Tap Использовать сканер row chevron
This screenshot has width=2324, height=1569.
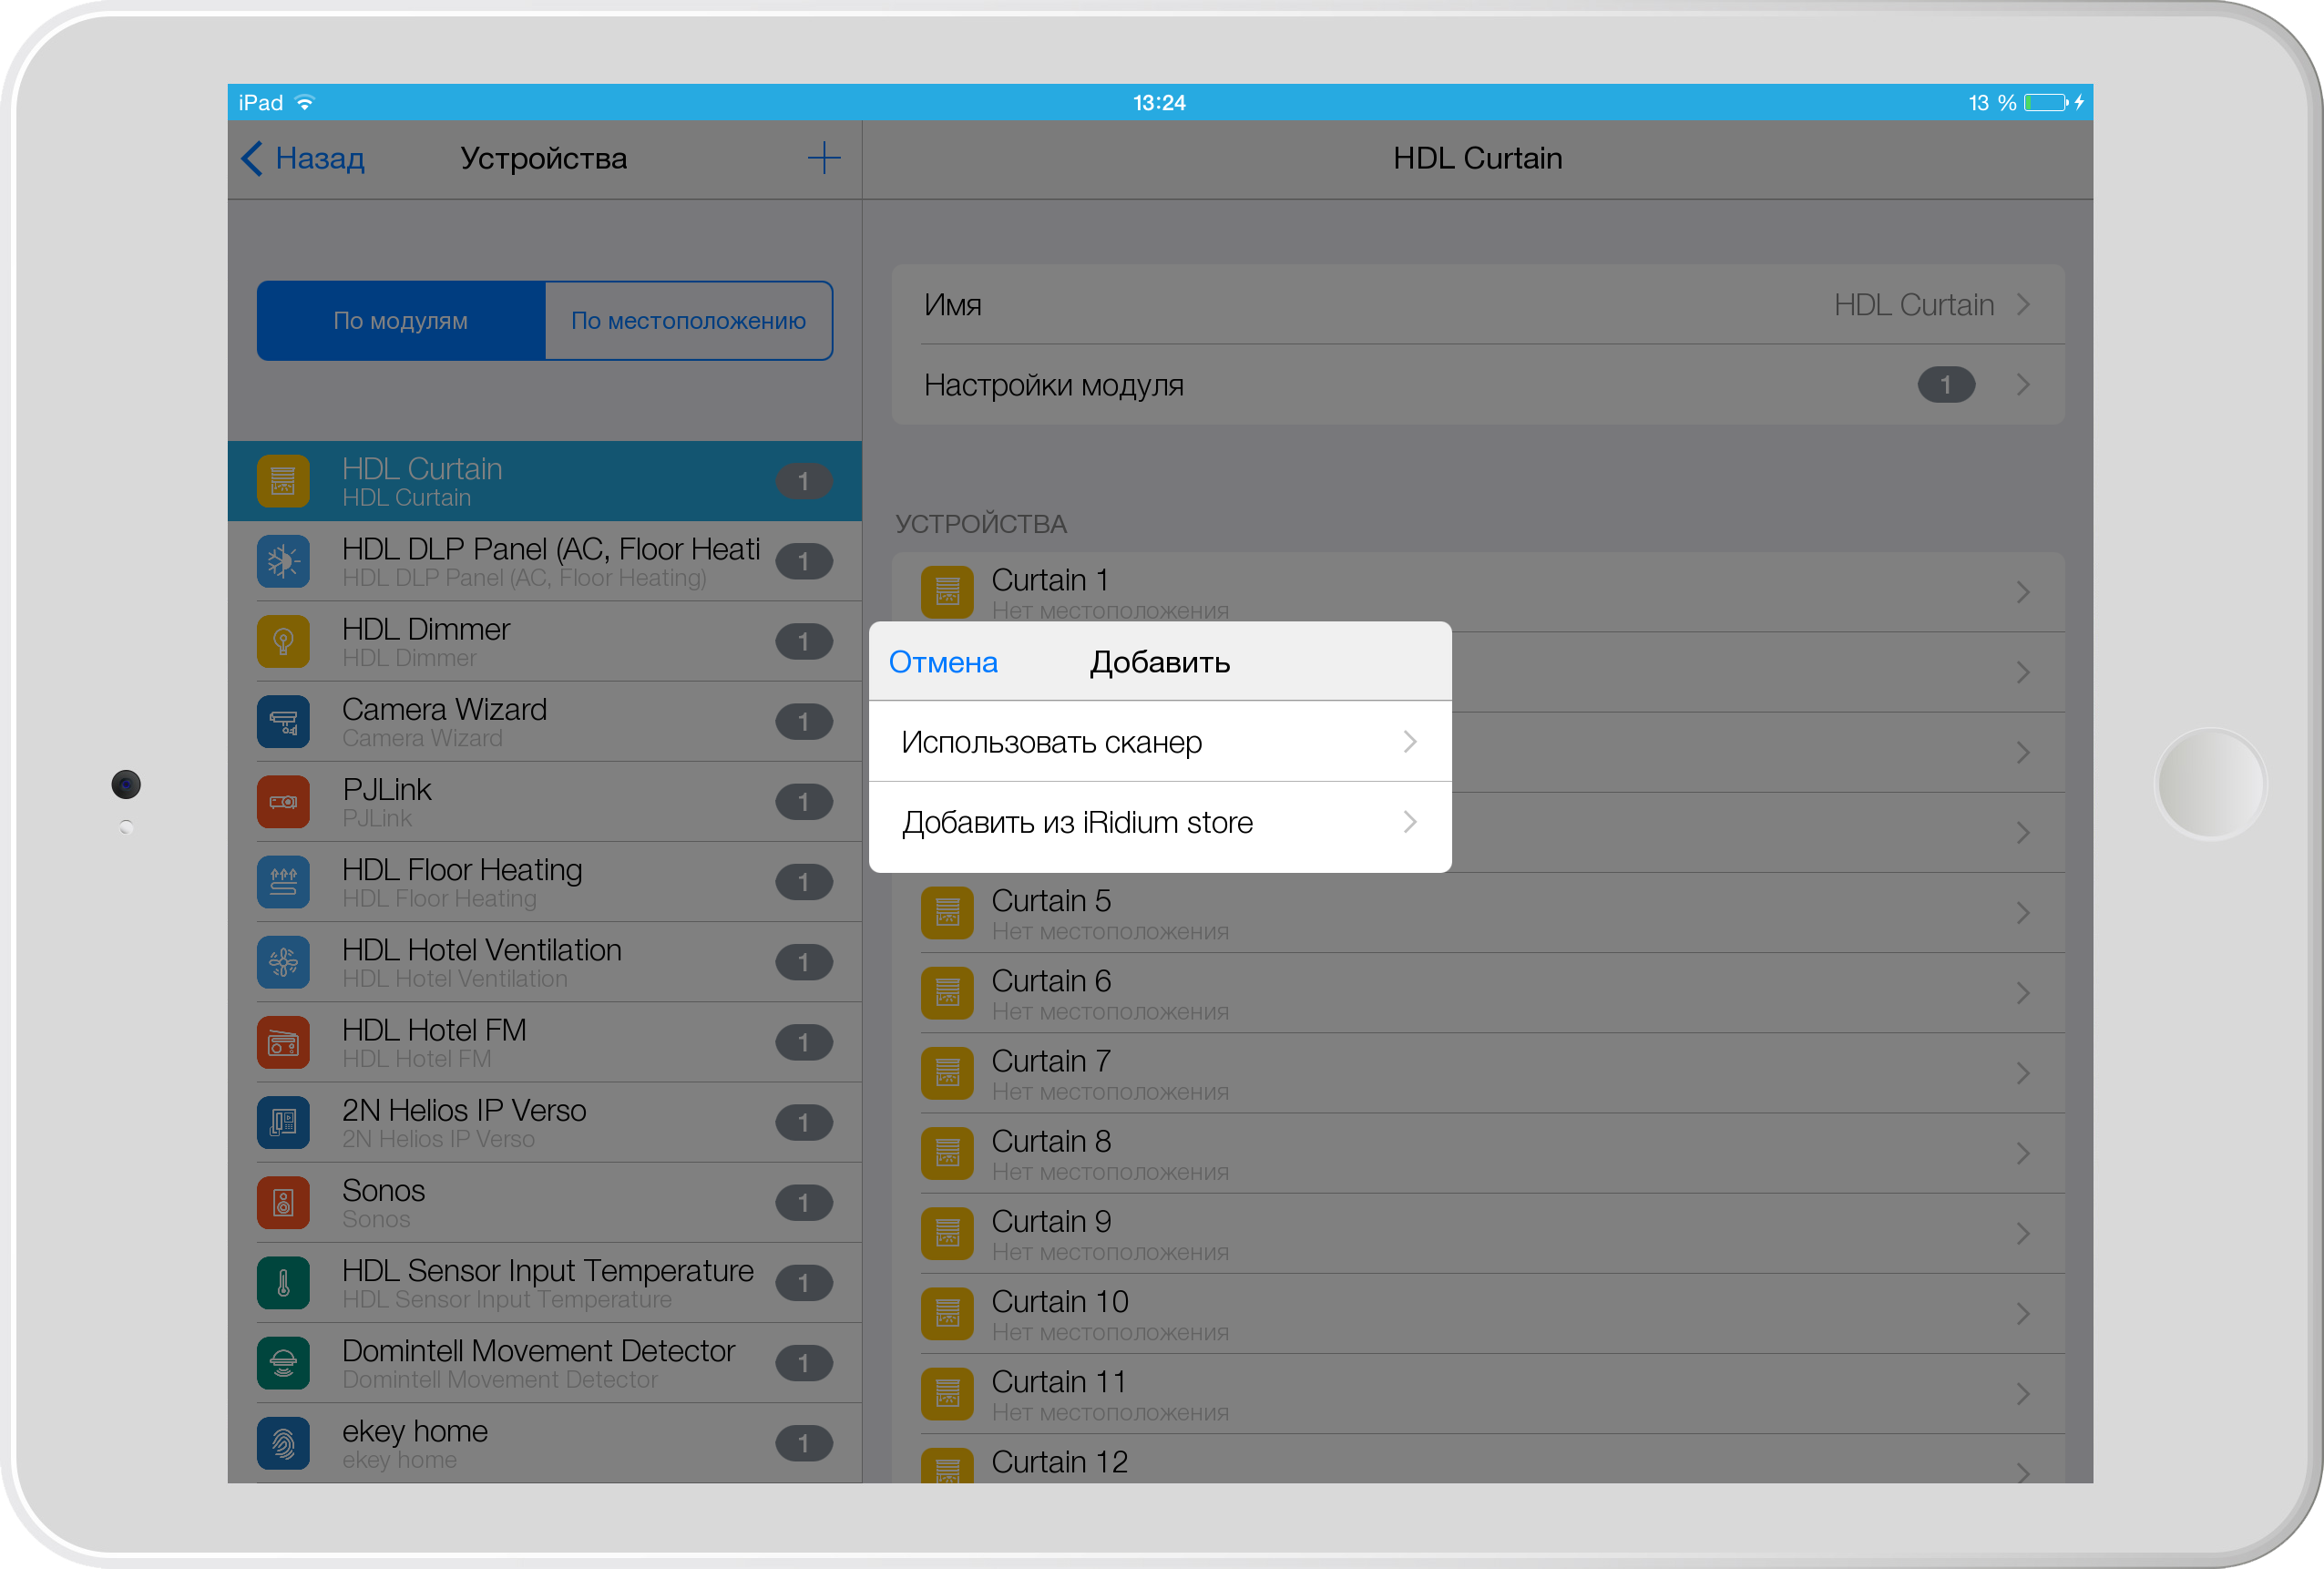tap(1410, 742)
